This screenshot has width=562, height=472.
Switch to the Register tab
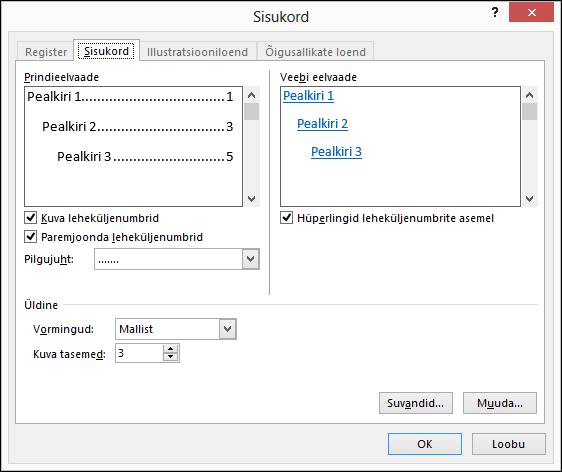[x=46, y=52]
